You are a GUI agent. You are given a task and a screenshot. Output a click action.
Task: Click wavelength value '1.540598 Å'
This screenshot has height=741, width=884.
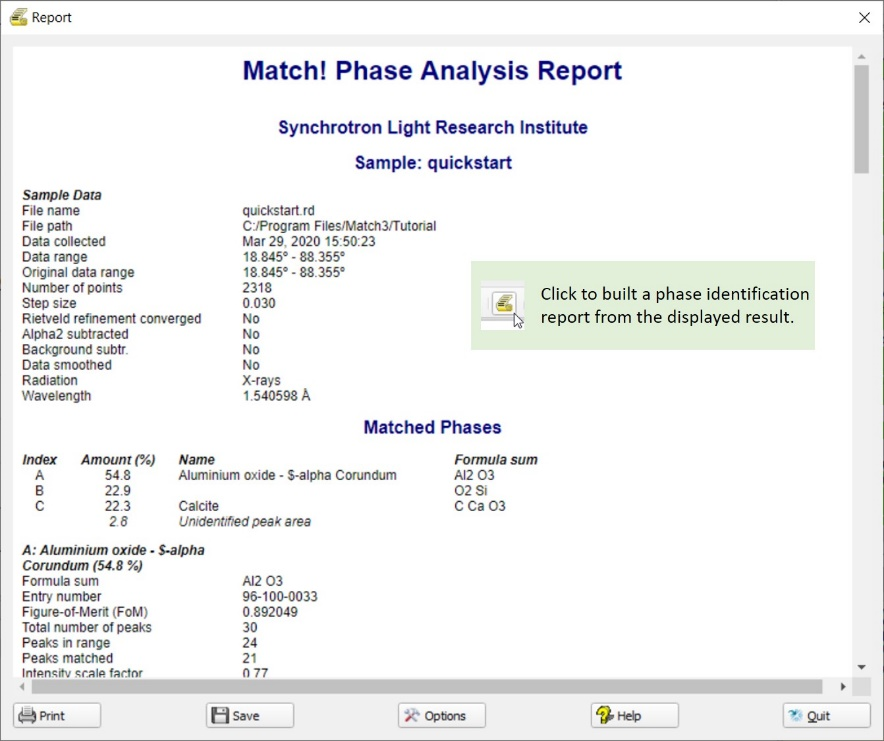[x=276, y=396]
